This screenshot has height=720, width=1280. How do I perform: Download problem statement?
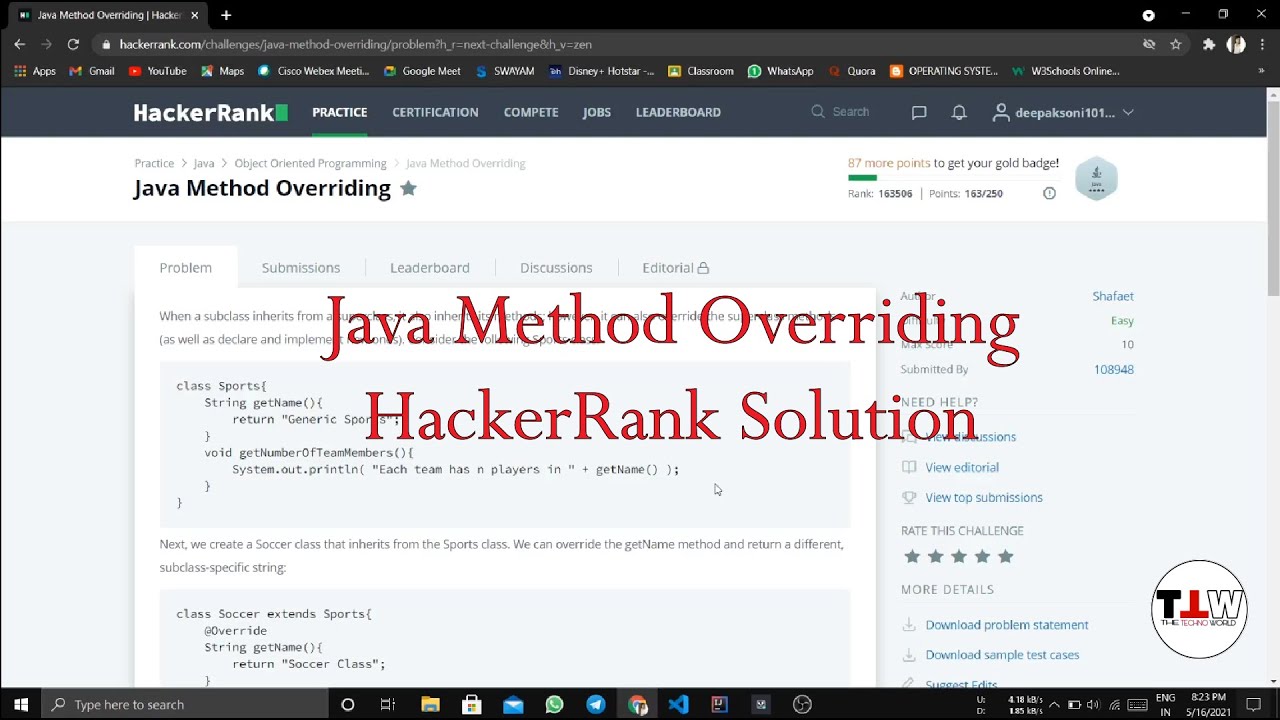coord(1007,625)
